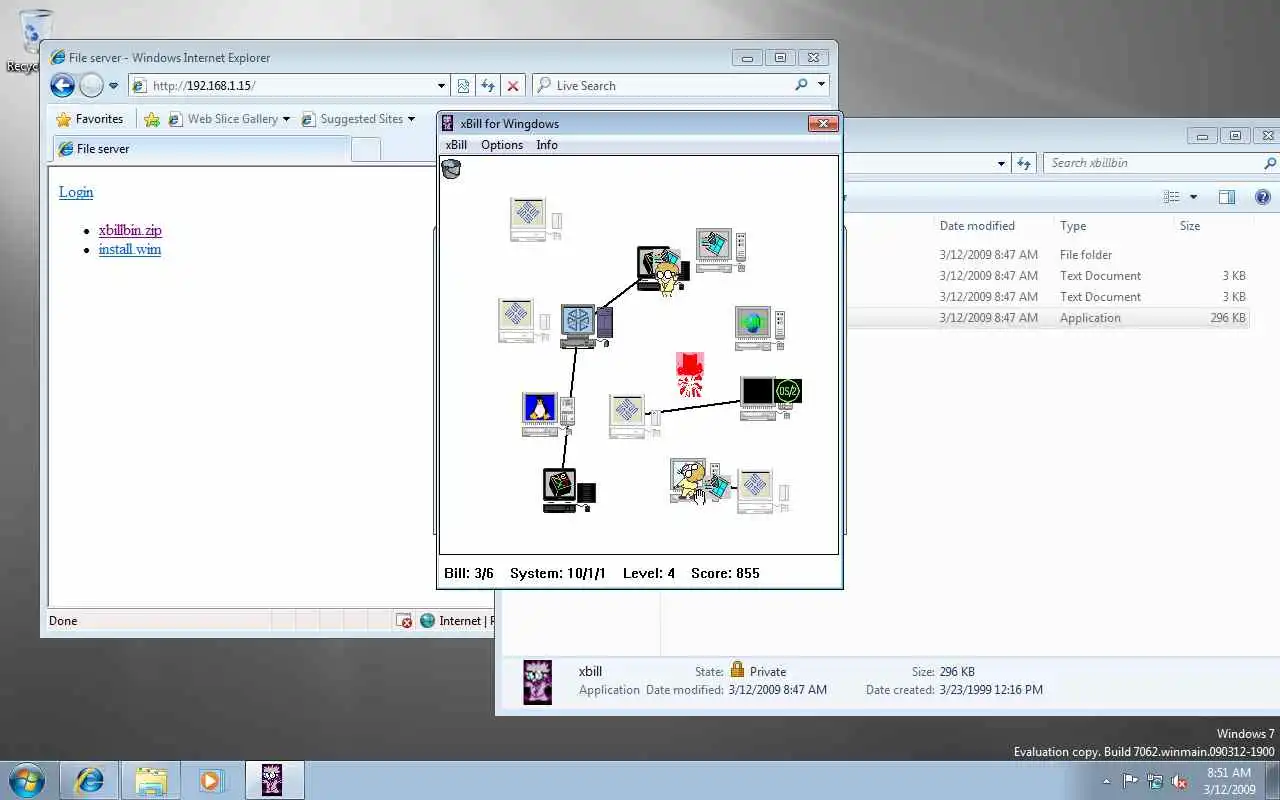Viewport: 1280px width, 800px height.
Task: Expand the Explorer address bar history dropdown
Action: pos(1001,163)
